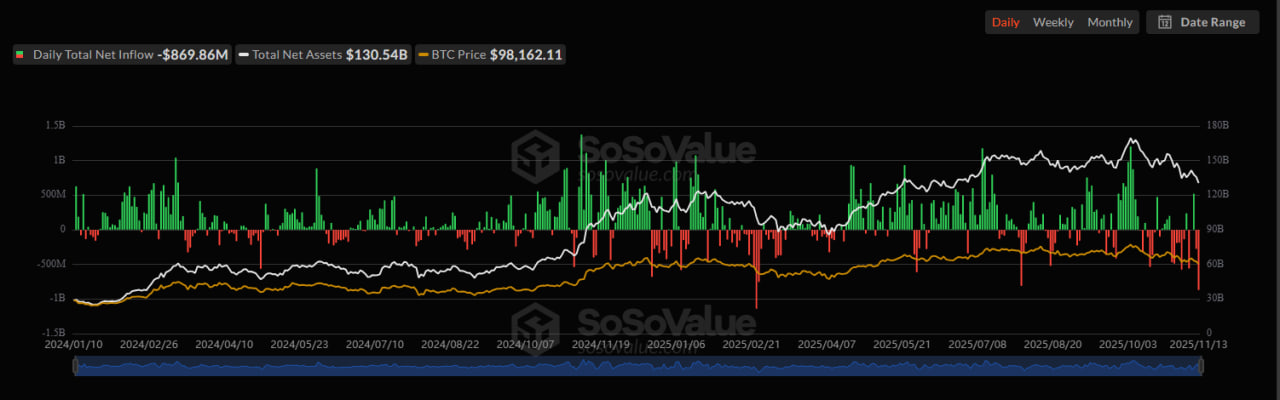The image size is (1280, 400).
Task: Click the orange BTC Price legend marker
Action: 424,54
